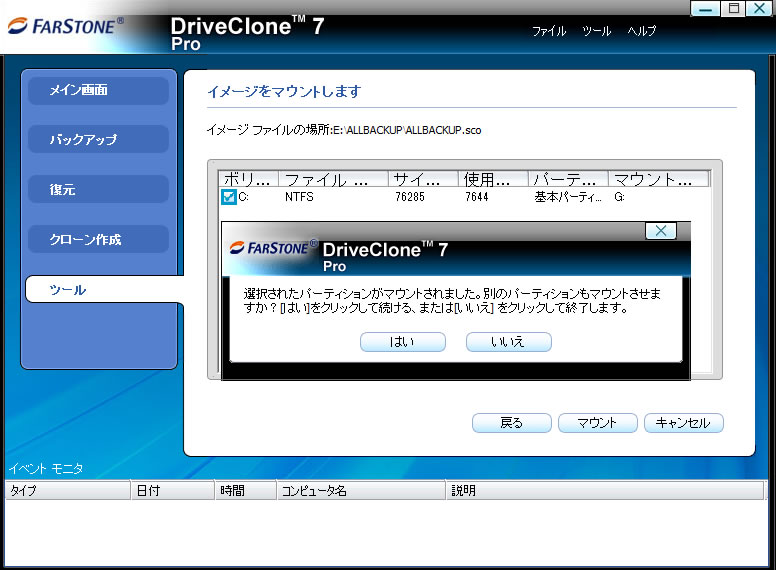This screenshot has height=570, width=776.
Task: Click the 戻る button
Action: [x=511, y=423]
